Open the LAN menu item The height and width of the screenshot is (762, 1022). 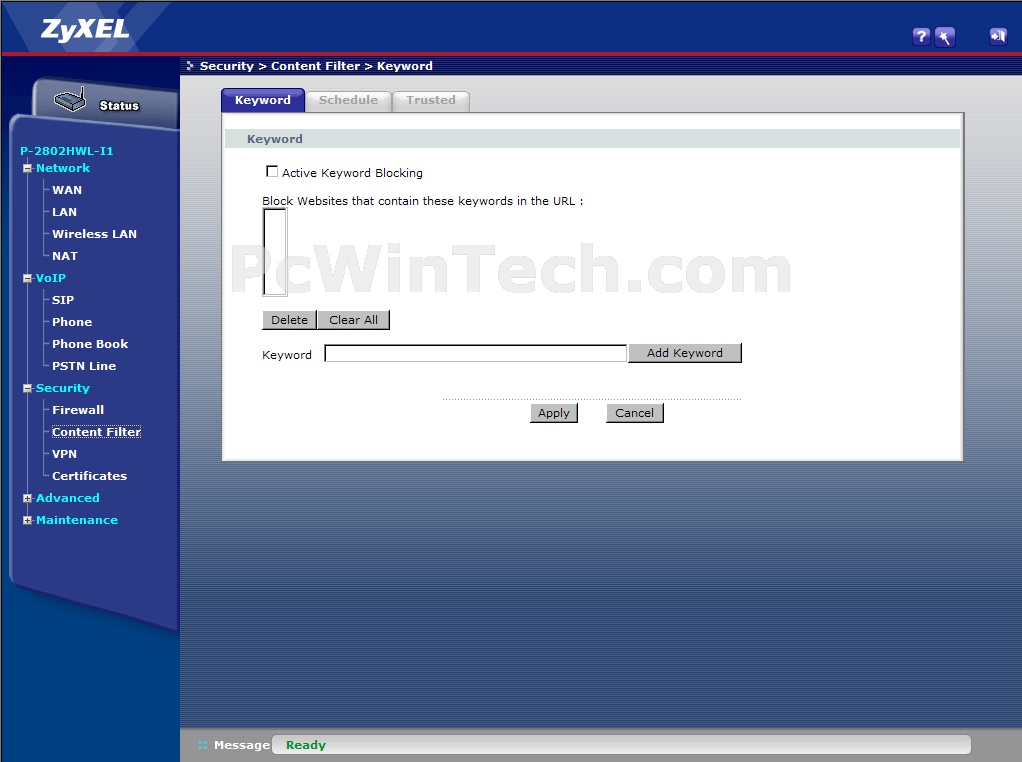click(x=65, y=212)
